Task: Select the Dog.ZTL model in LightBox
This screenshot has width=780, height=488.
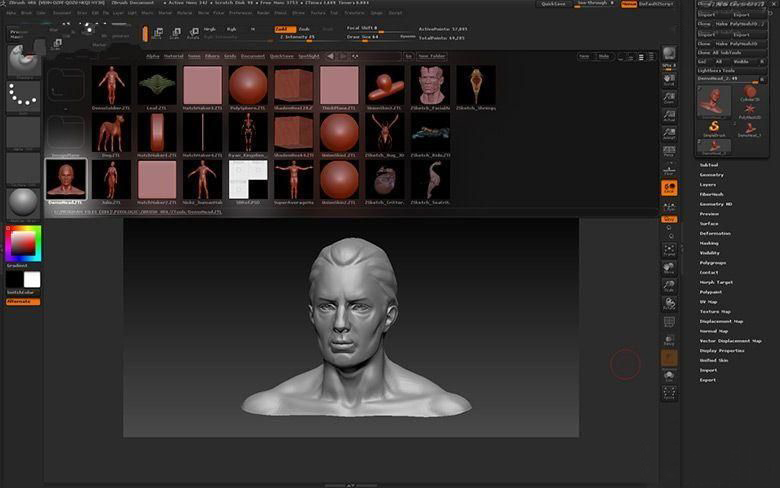Action: click(x=111, y=132)
